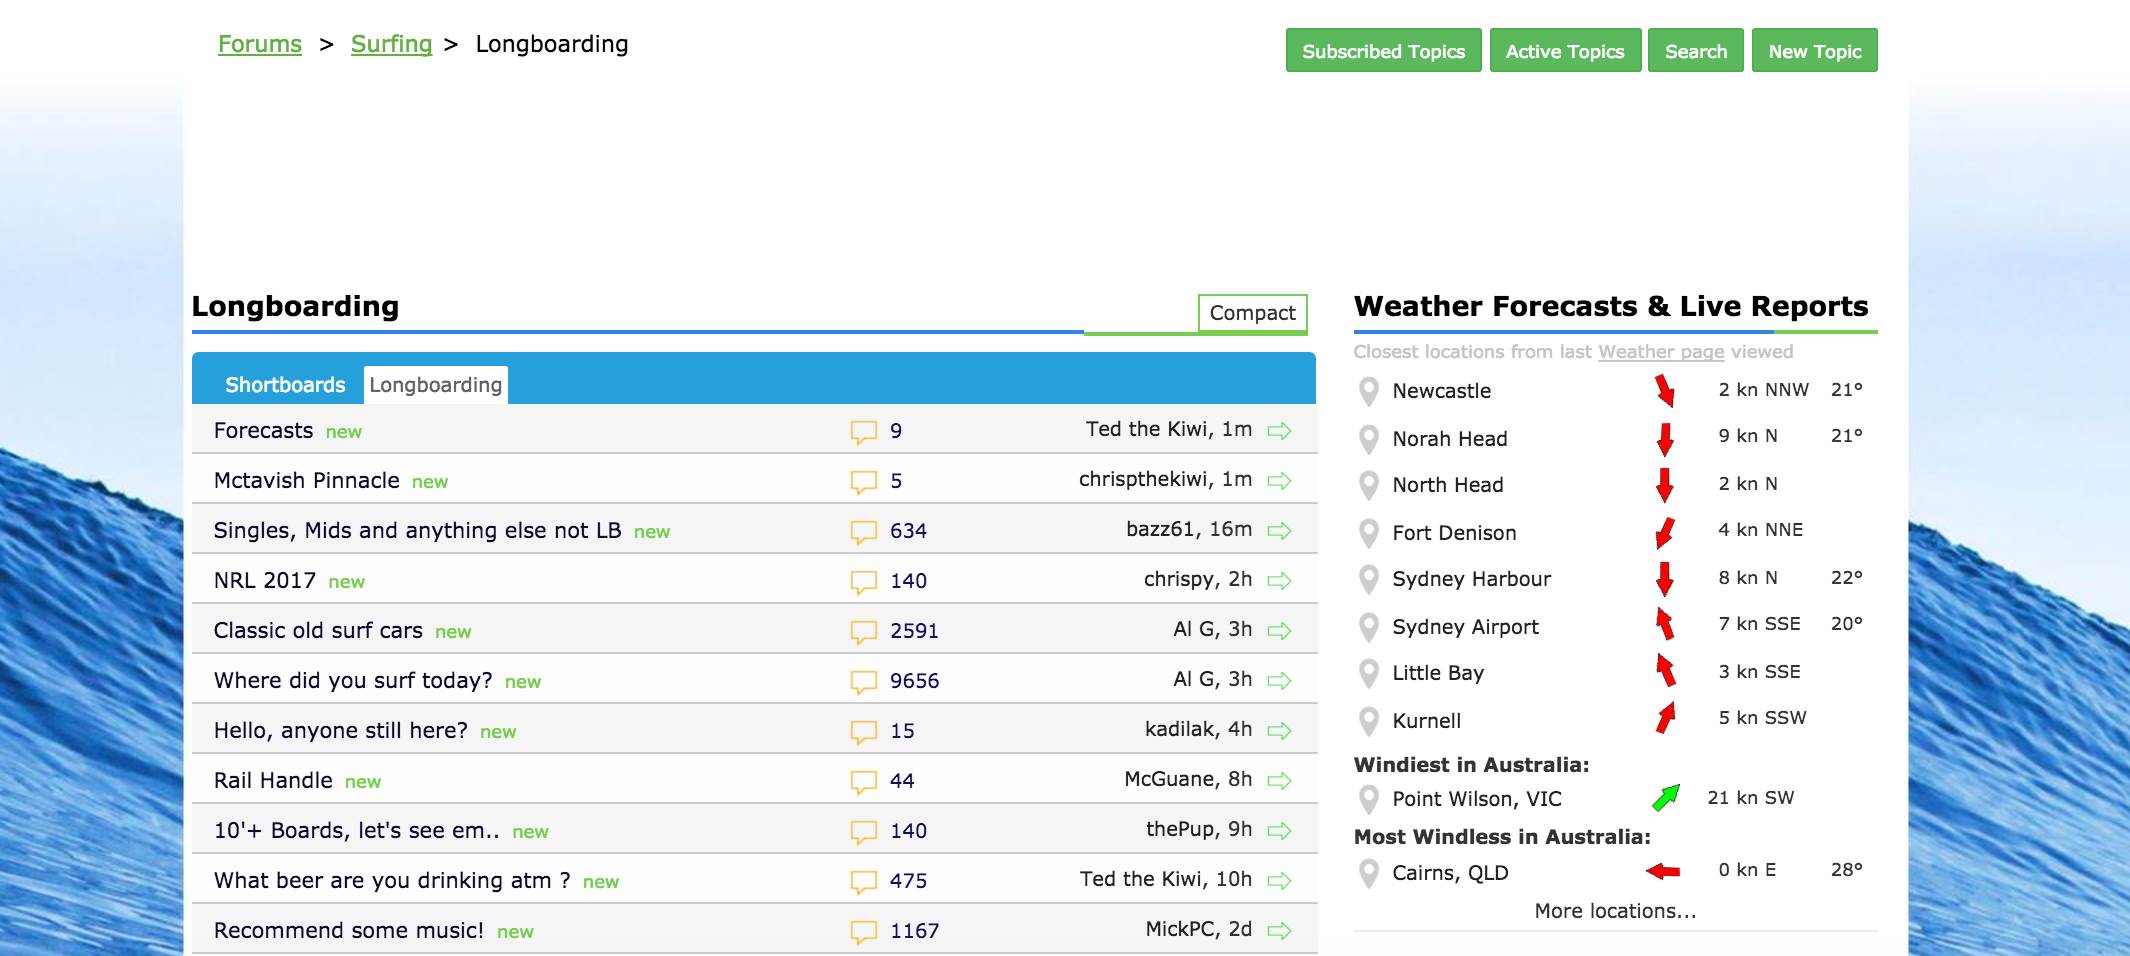
Task: Click the green arrow next to Ted the Kiwi, 1m
Action: click(1279, 431)
